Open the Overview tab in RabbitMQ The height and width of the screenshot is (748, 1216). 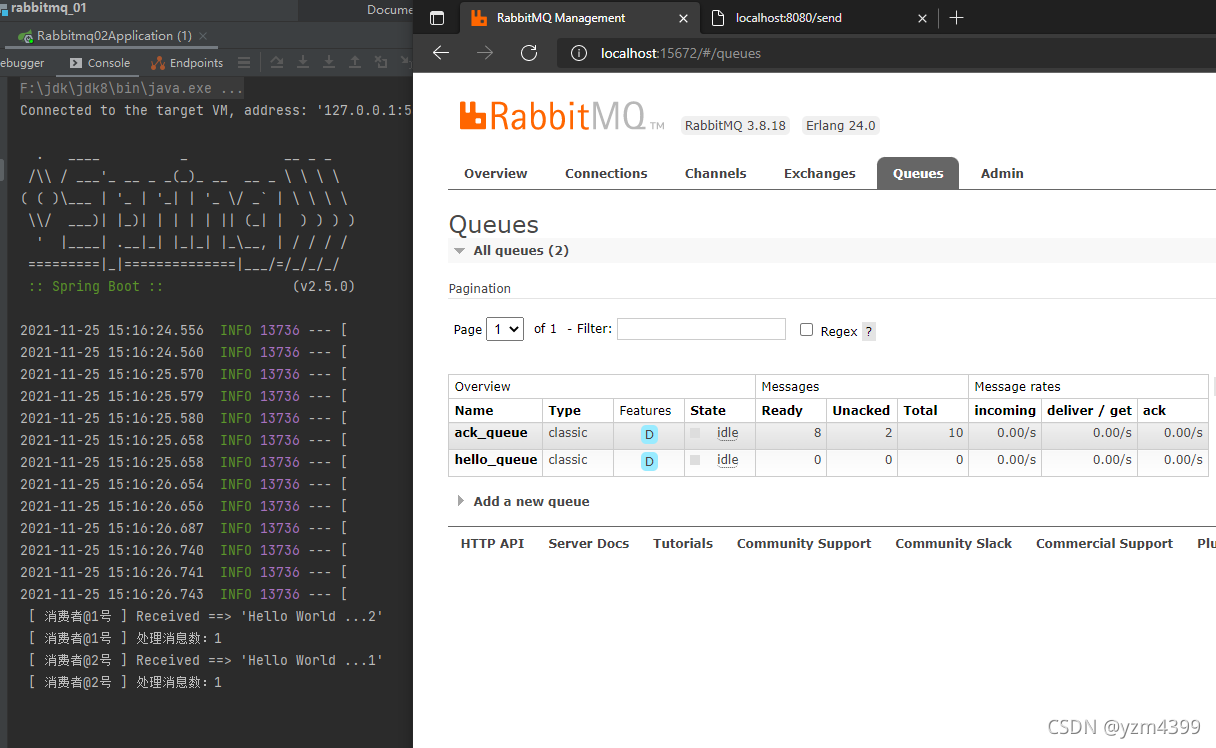click(x=495, y=173)
